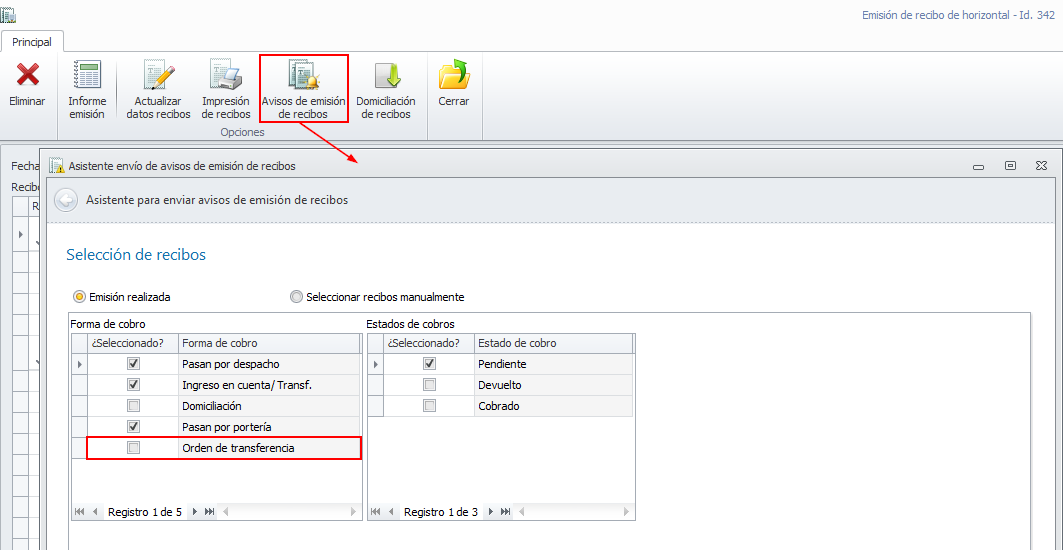
Task: Select the 'Devuelto' state cell
Action: (553, 385)
